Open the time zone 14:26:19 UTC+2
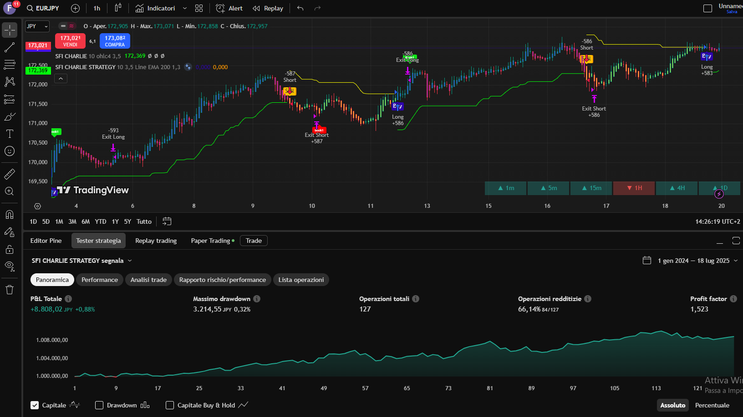Viewport: 743px width, 417px height. [717, 222]
